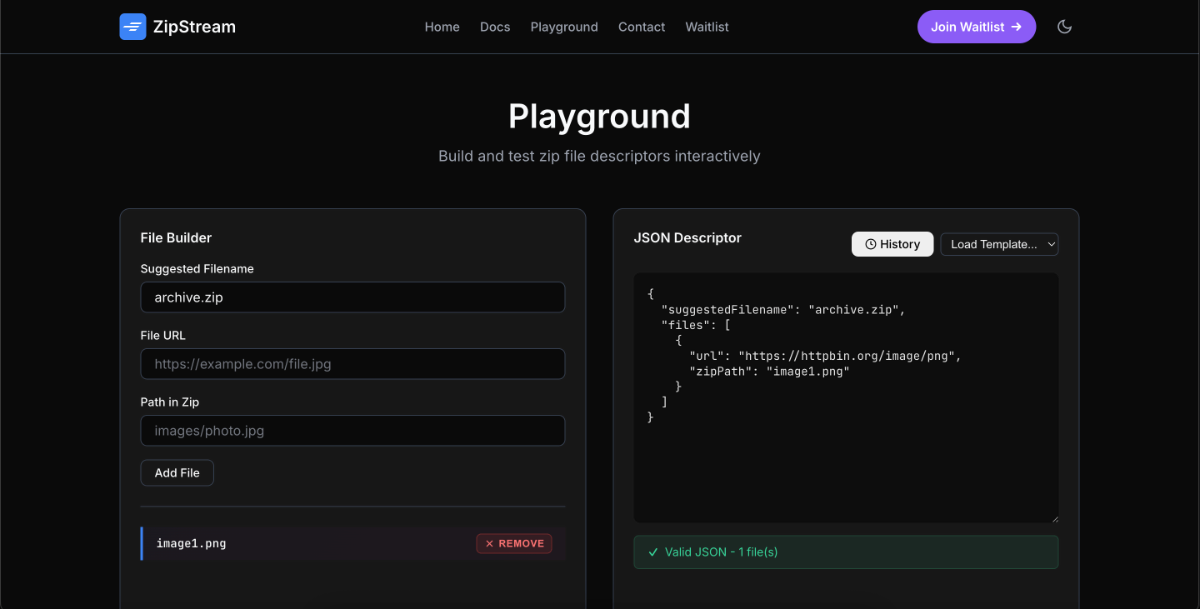This screenshot has width=1200, height=609.
Task: Navigate to Home in the top menu
Action: pos(442,27)
